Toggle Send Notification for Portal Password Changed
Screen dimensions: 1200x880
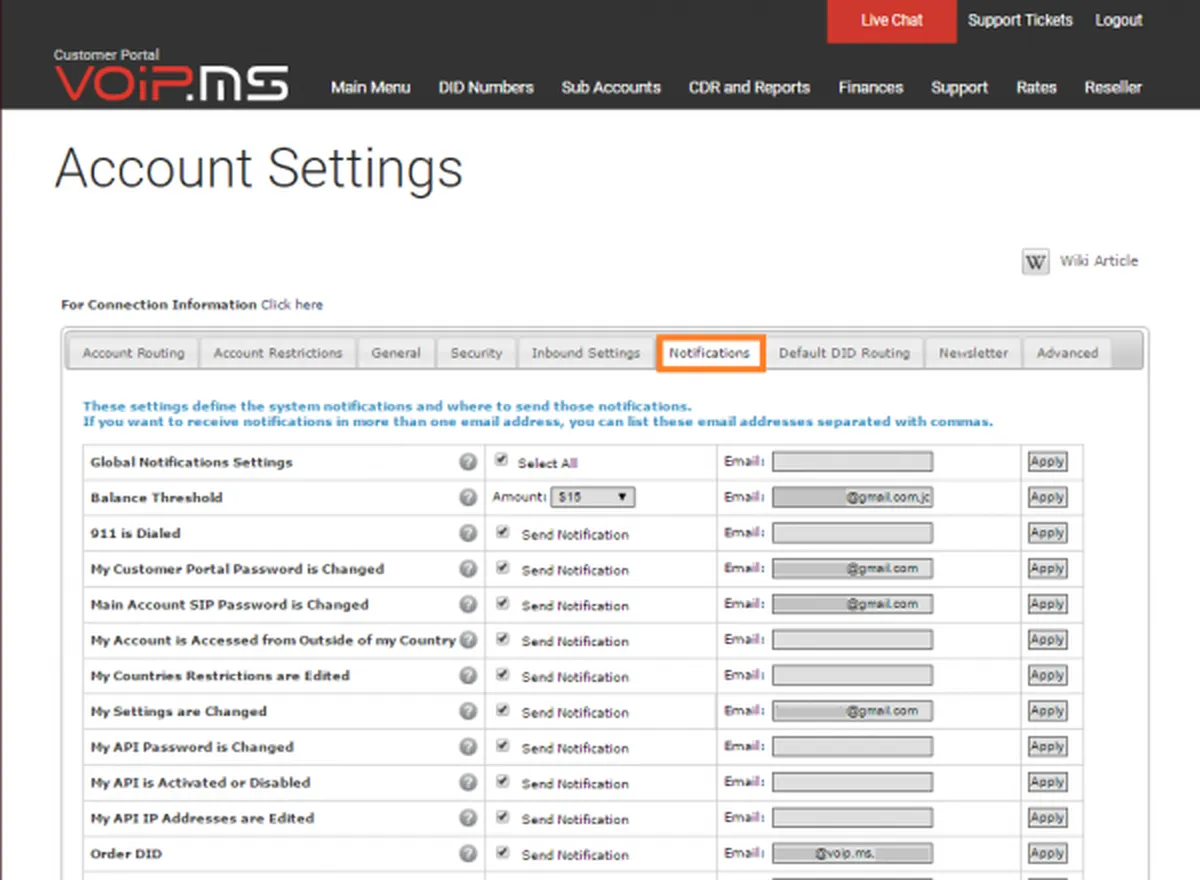(x=502, y=568)
